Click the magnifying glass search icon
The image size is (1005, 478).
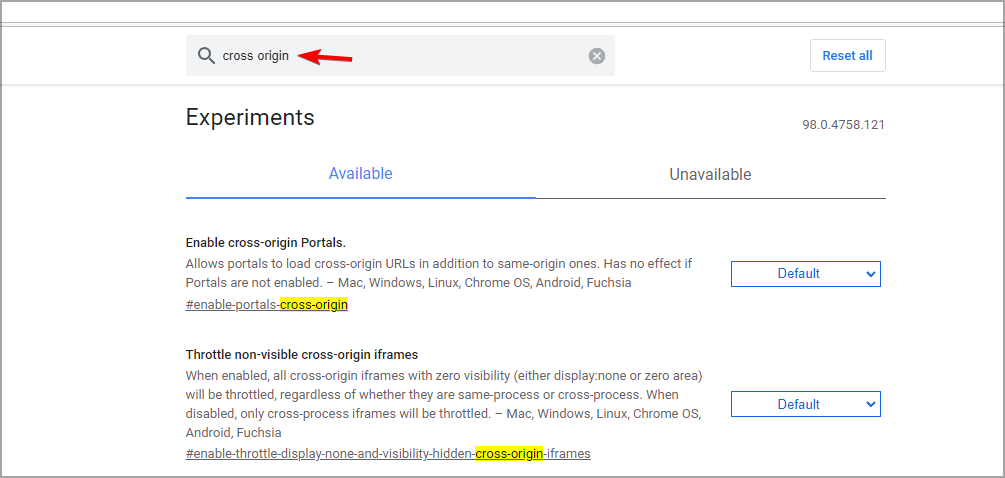206,56
